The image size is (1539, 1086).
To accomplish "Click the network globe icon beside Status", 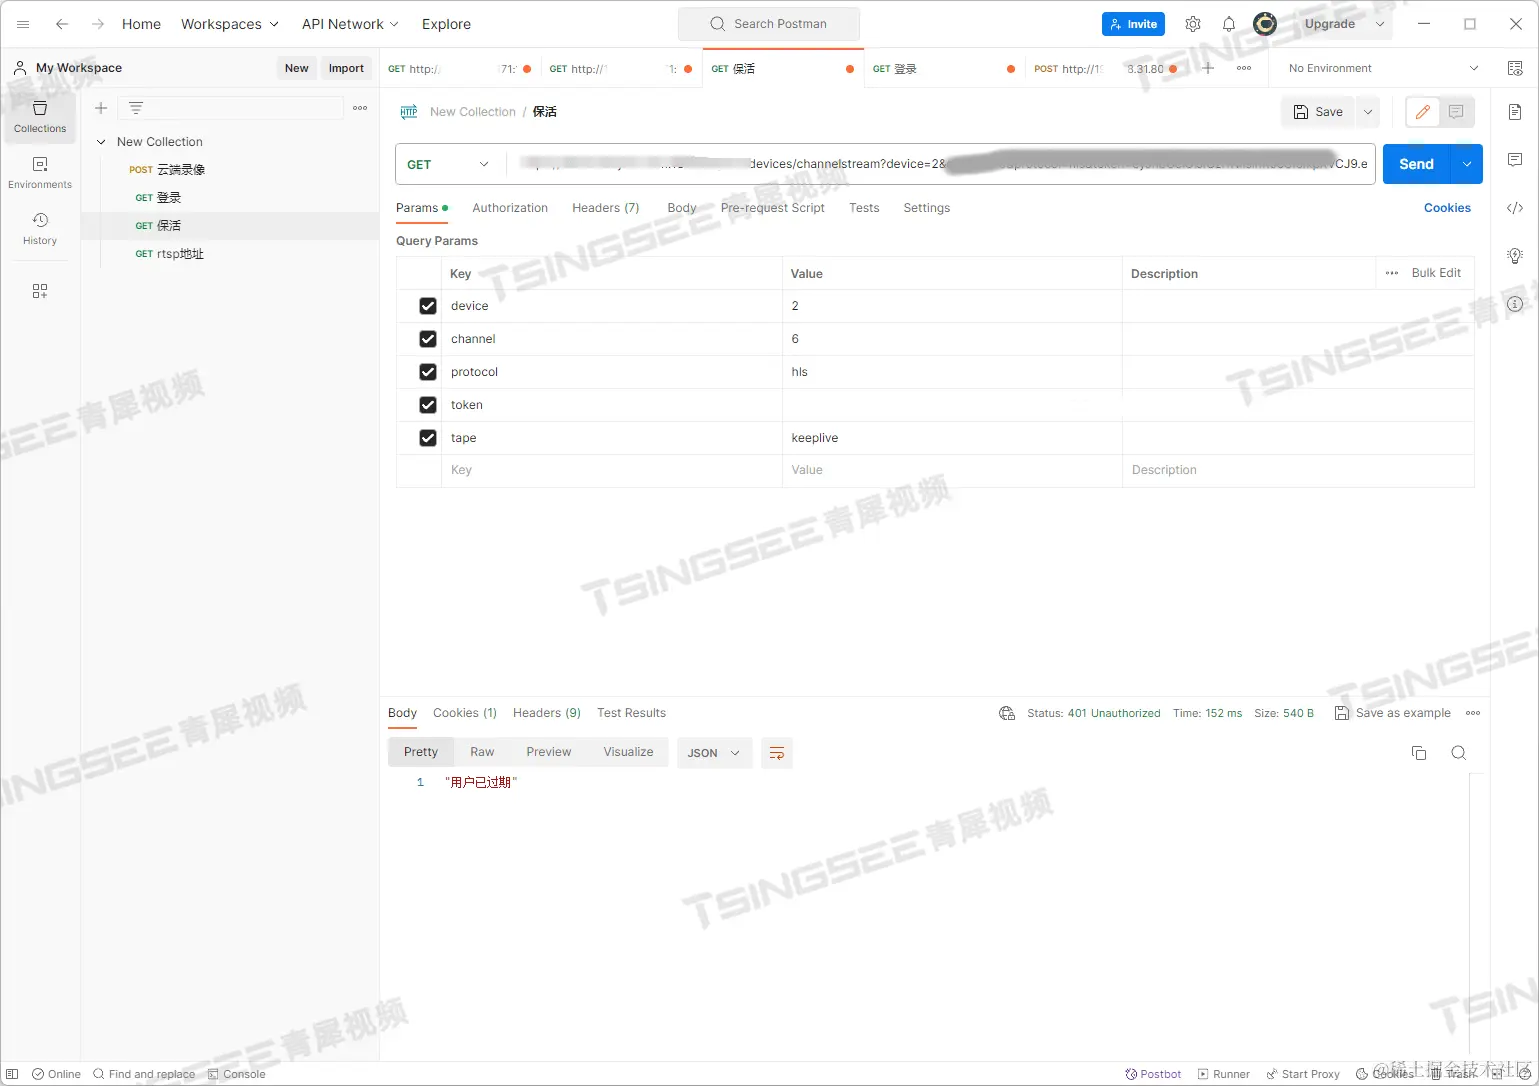I will [x=1007, y=713].
